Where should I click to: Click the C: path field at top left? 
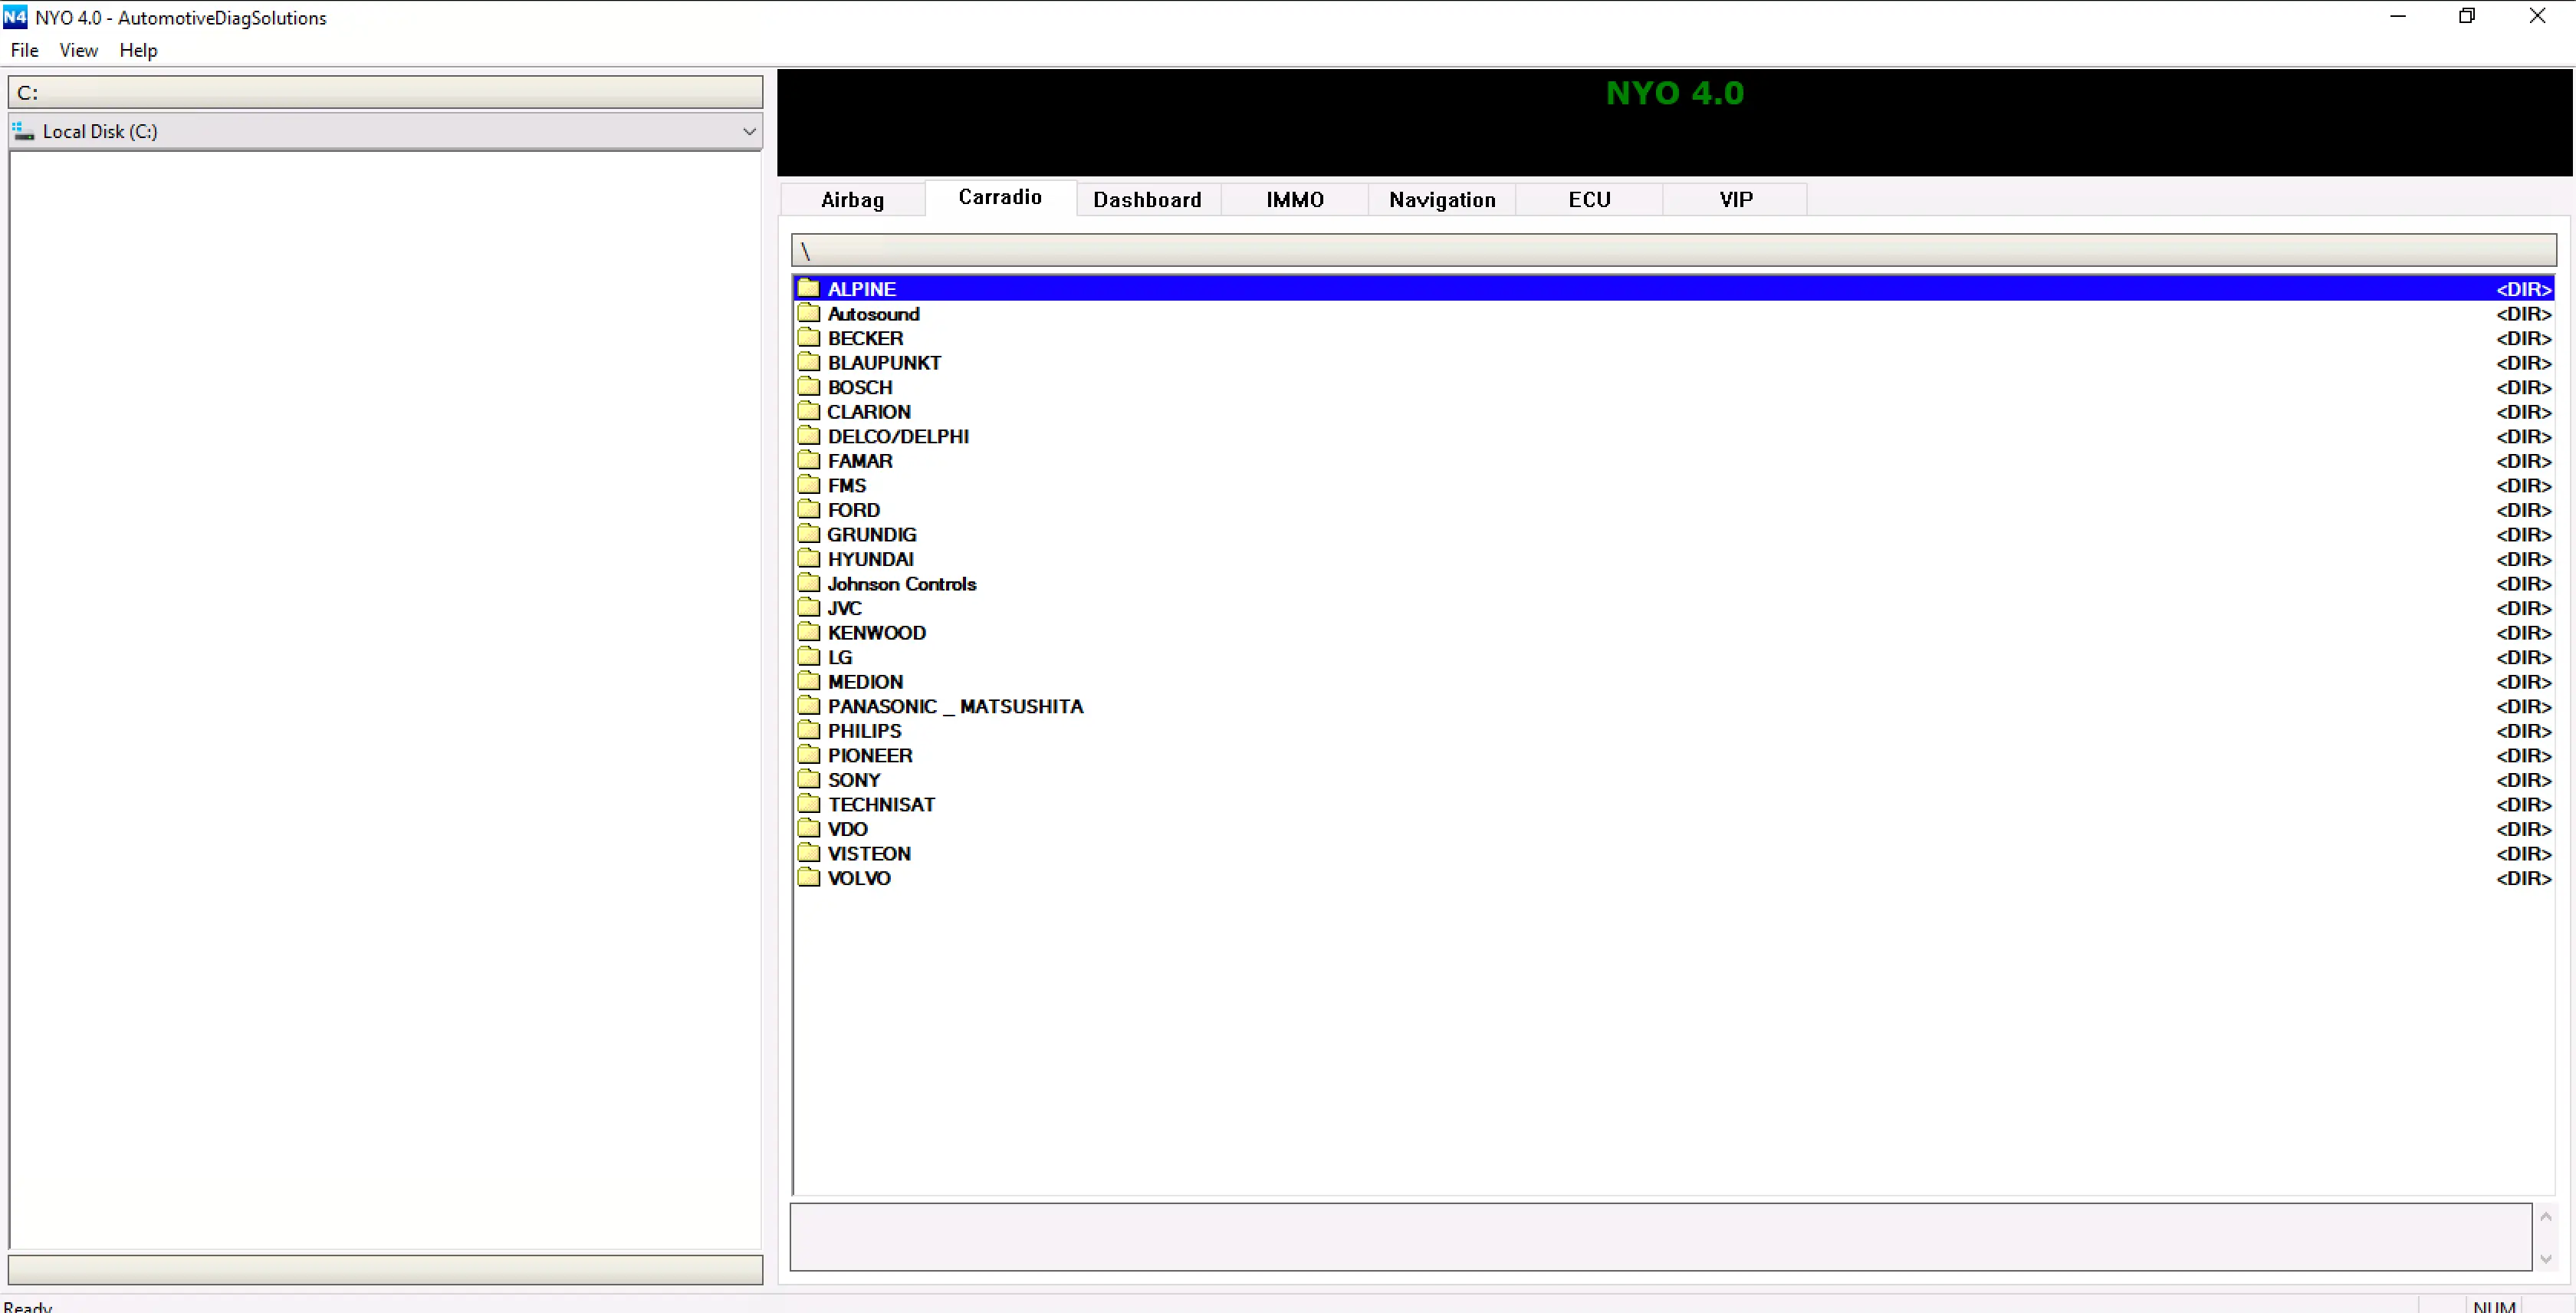385,93
